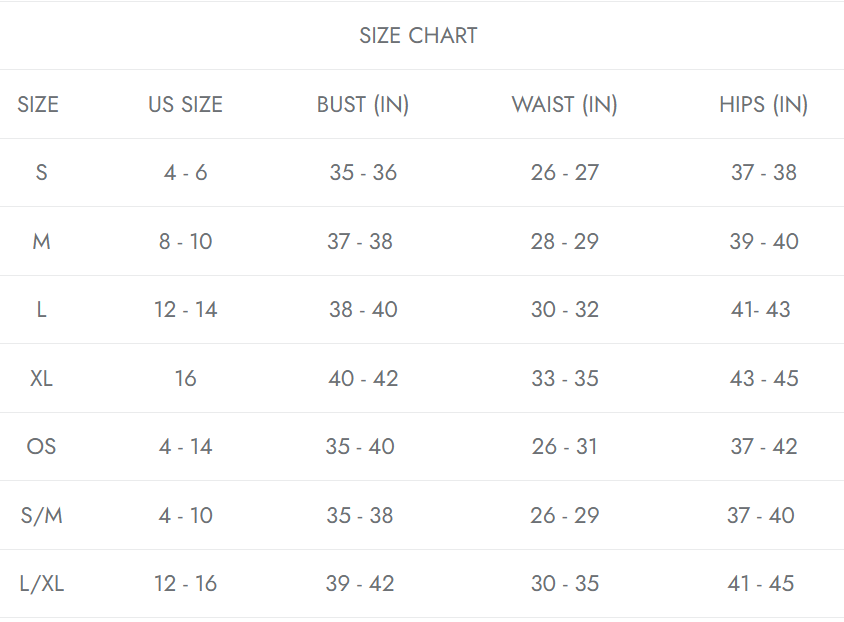Click the SIZE CHART title
This screenshot has width=844, height=622.
[418, 36]
